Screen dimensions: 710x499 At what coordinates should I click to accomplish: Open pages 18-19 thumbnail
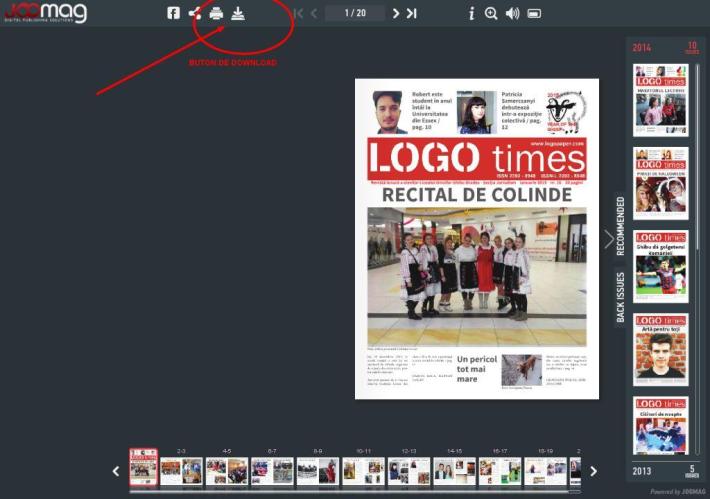[546, 471]
